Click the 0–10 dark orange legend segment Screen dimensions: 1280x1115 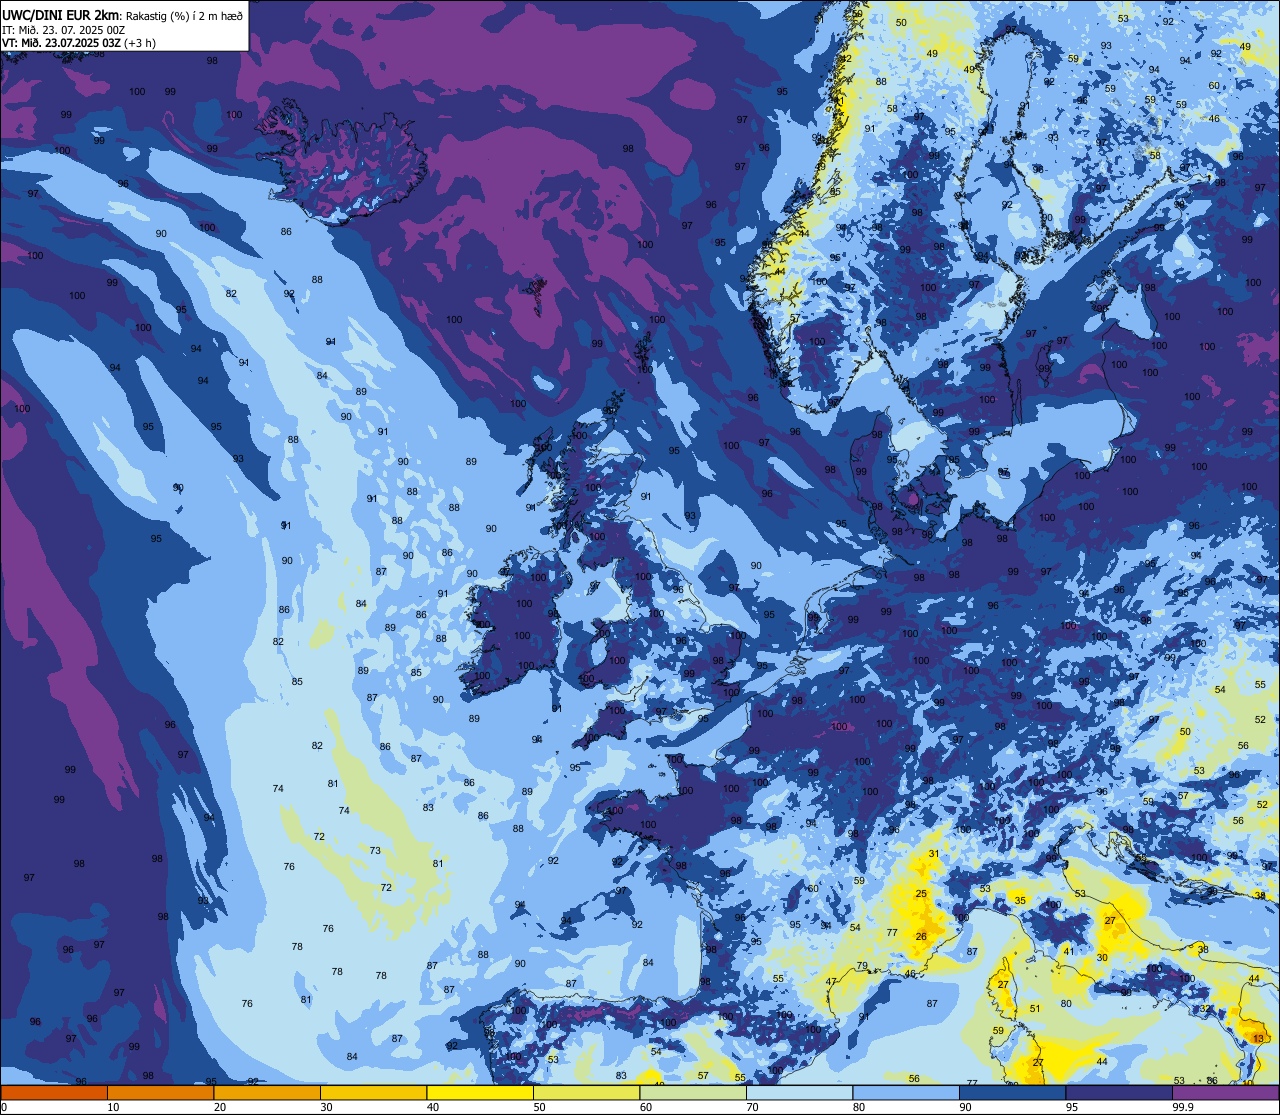point(54,1092)
